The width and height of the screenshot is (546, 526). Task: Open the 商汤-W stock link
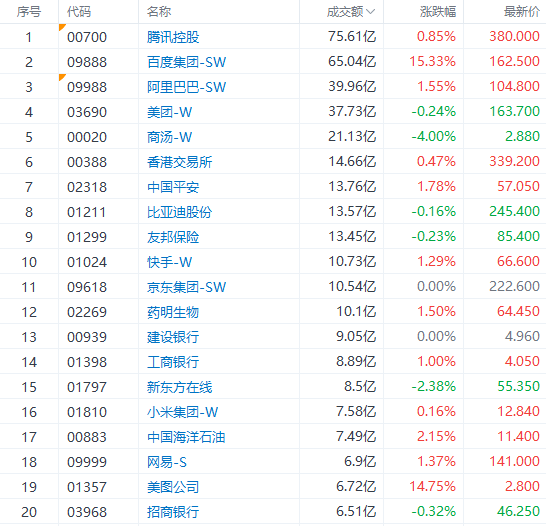click(169, 137)
